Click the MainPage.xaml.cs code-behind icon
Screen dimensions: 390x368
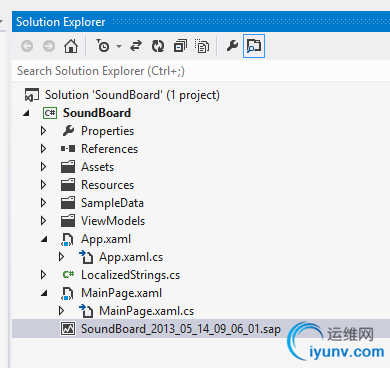(86, 311)
